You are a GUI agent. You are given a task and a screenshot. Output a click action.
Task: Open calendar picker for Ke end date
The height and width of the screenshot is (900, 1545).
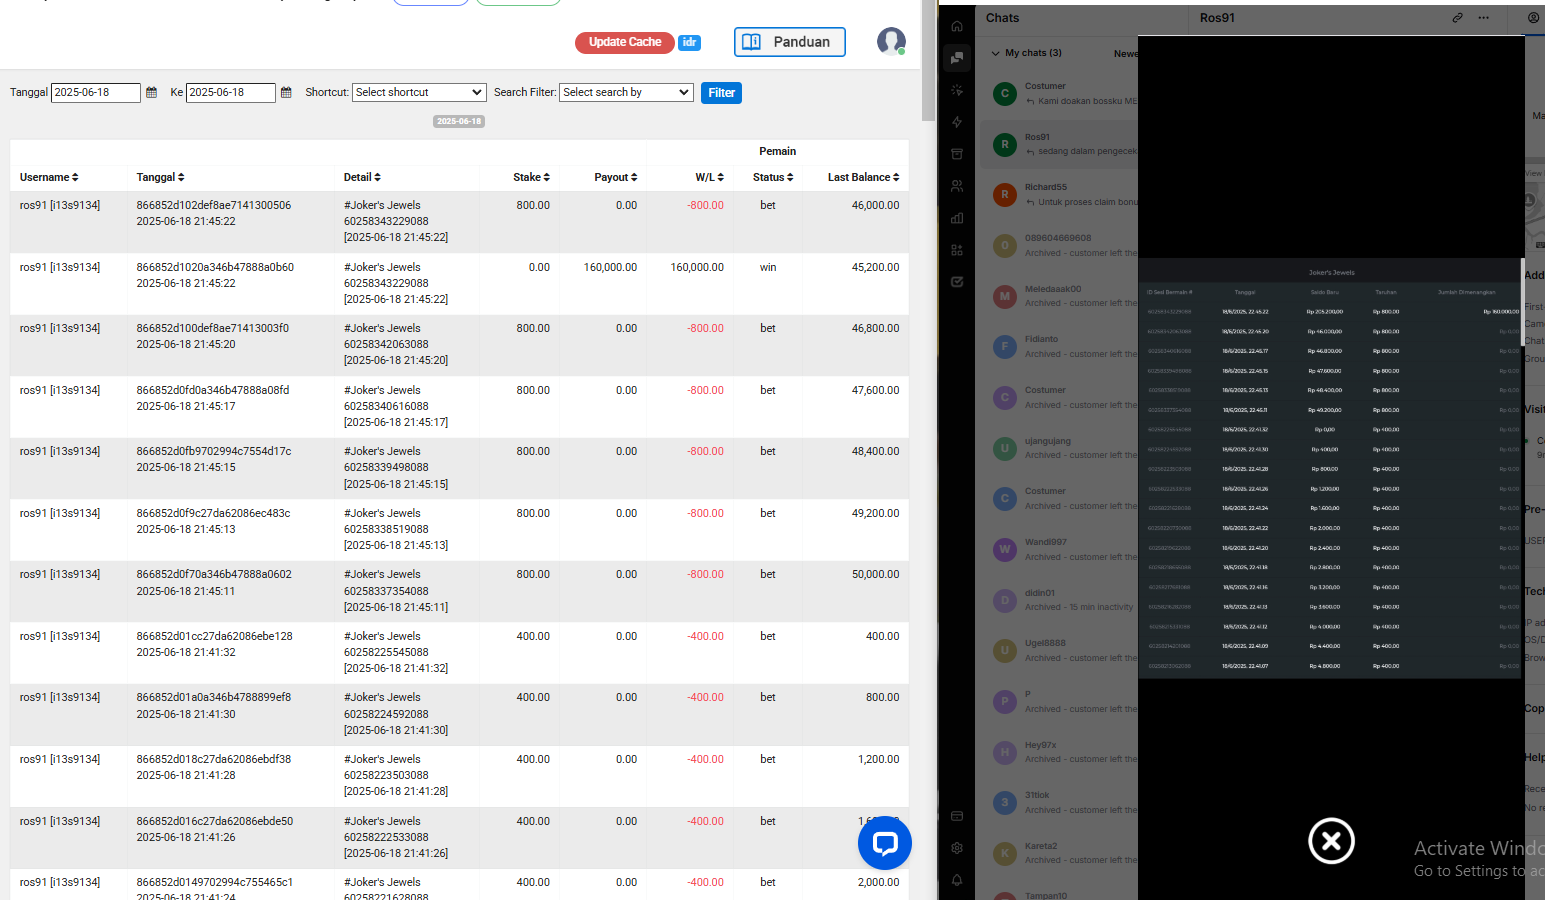coord(286,92)
